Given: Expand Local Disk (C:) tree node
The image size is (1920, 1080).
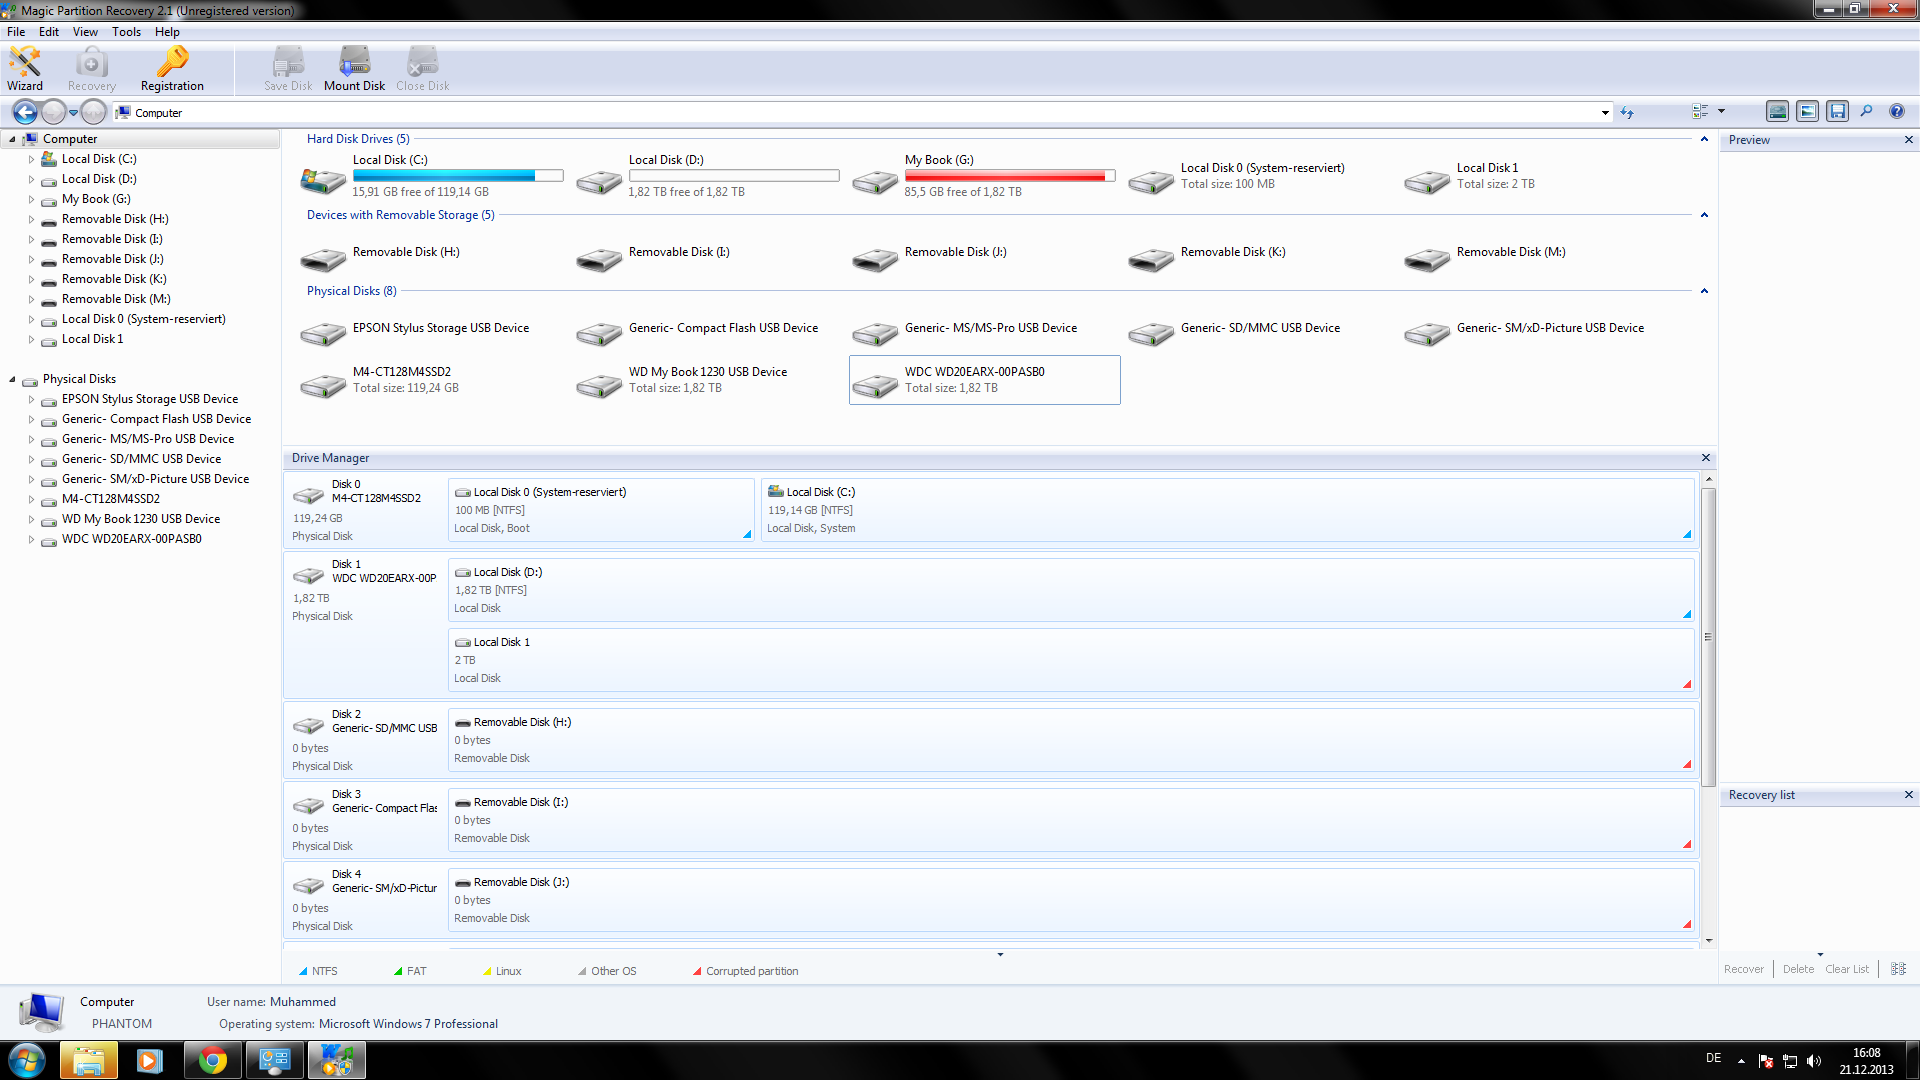Looking at the screenshot, I should pos(31,159).
